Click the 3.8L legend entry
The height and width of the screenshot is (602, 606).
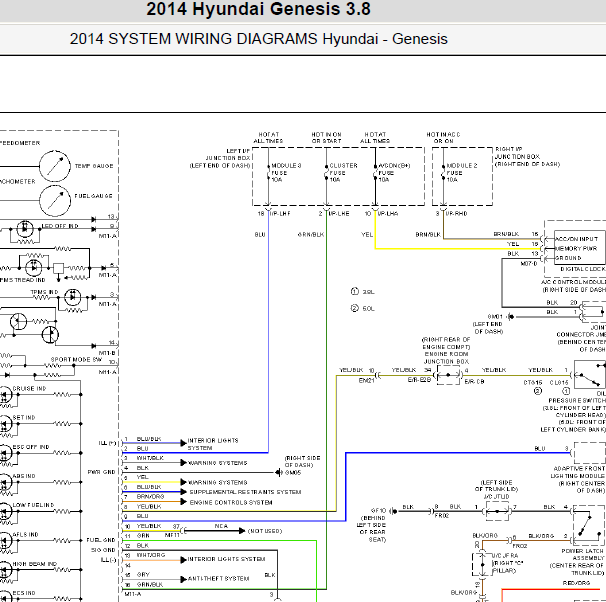pos(363,292)
